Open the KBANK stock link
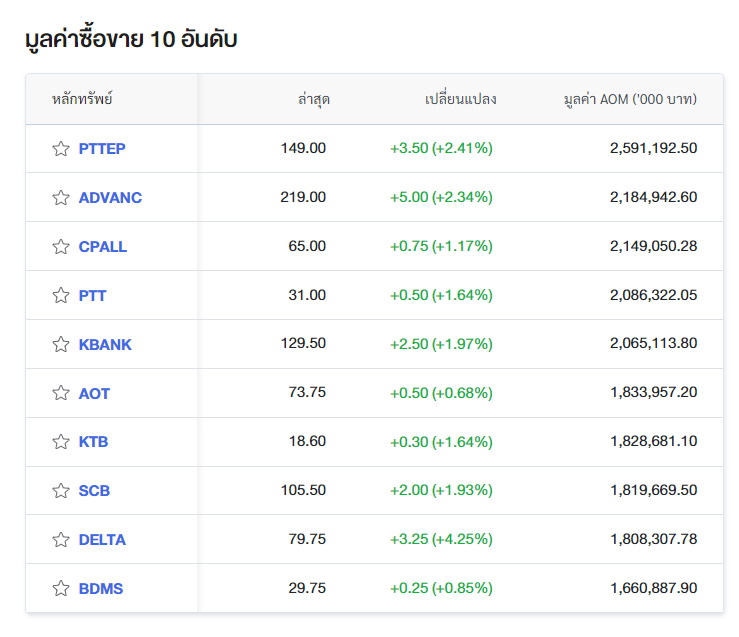This screenshot has width=739, height=637. (x=105, y=344)
